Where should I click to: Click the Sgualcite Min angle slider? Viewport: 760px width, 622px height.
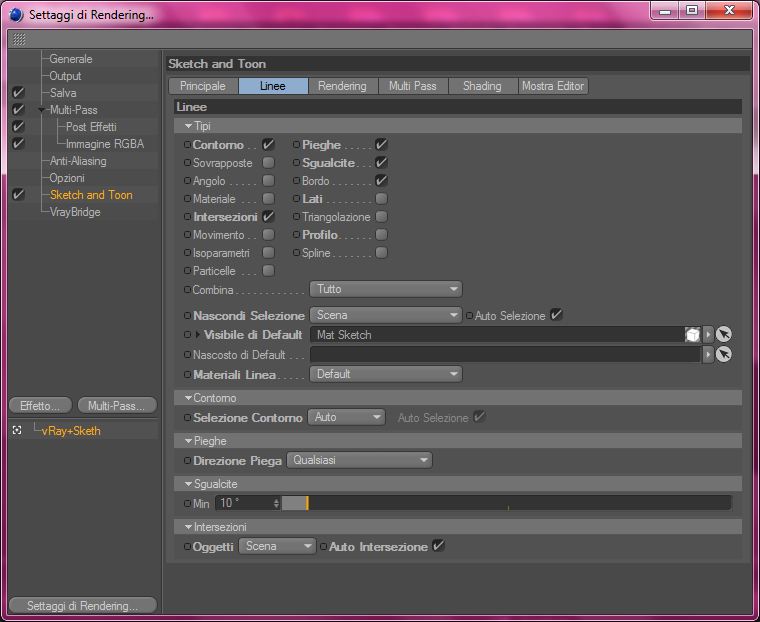[507, 503]
